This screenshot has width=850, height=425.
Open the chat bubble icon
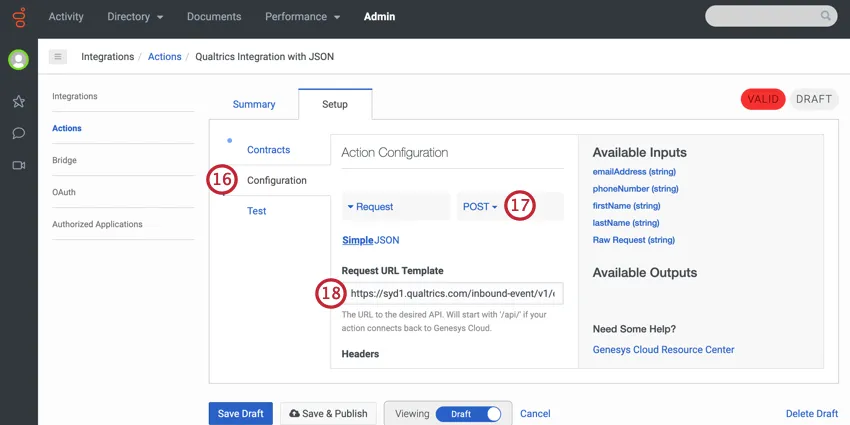[x=18, y=133]
